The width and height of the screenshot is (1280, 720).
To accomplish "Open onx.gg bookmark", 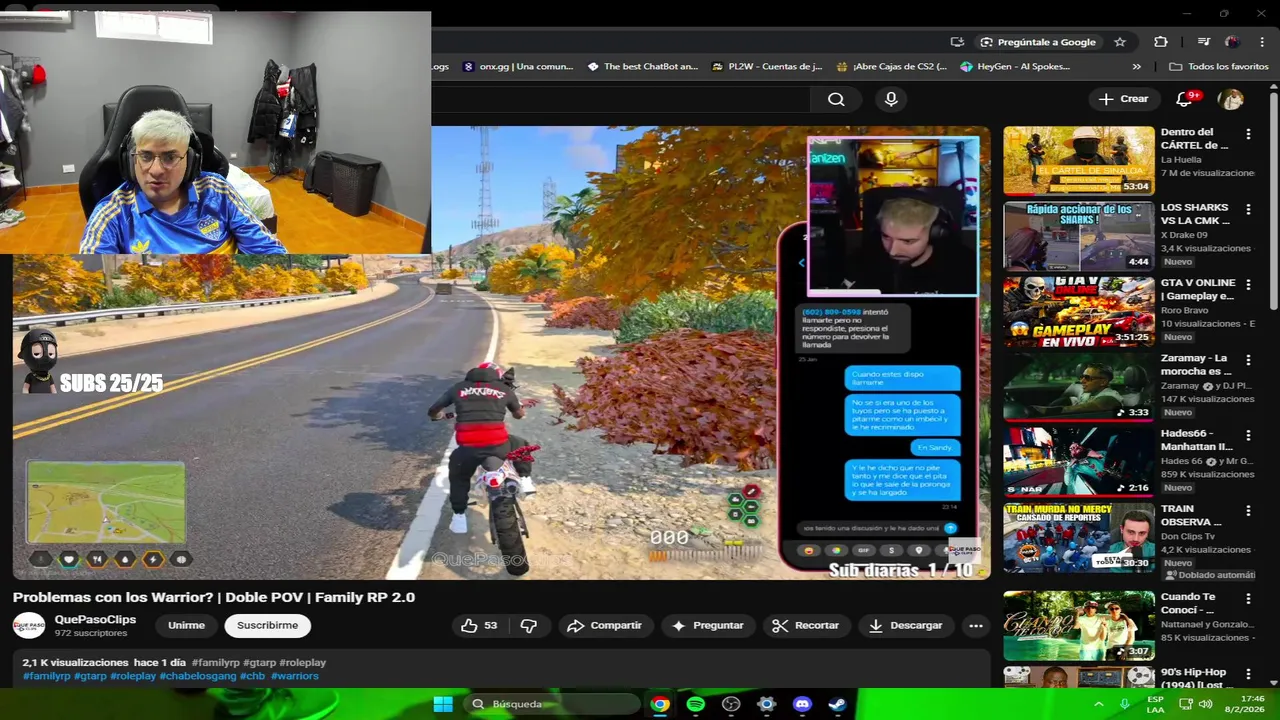I will coord(518,67).
